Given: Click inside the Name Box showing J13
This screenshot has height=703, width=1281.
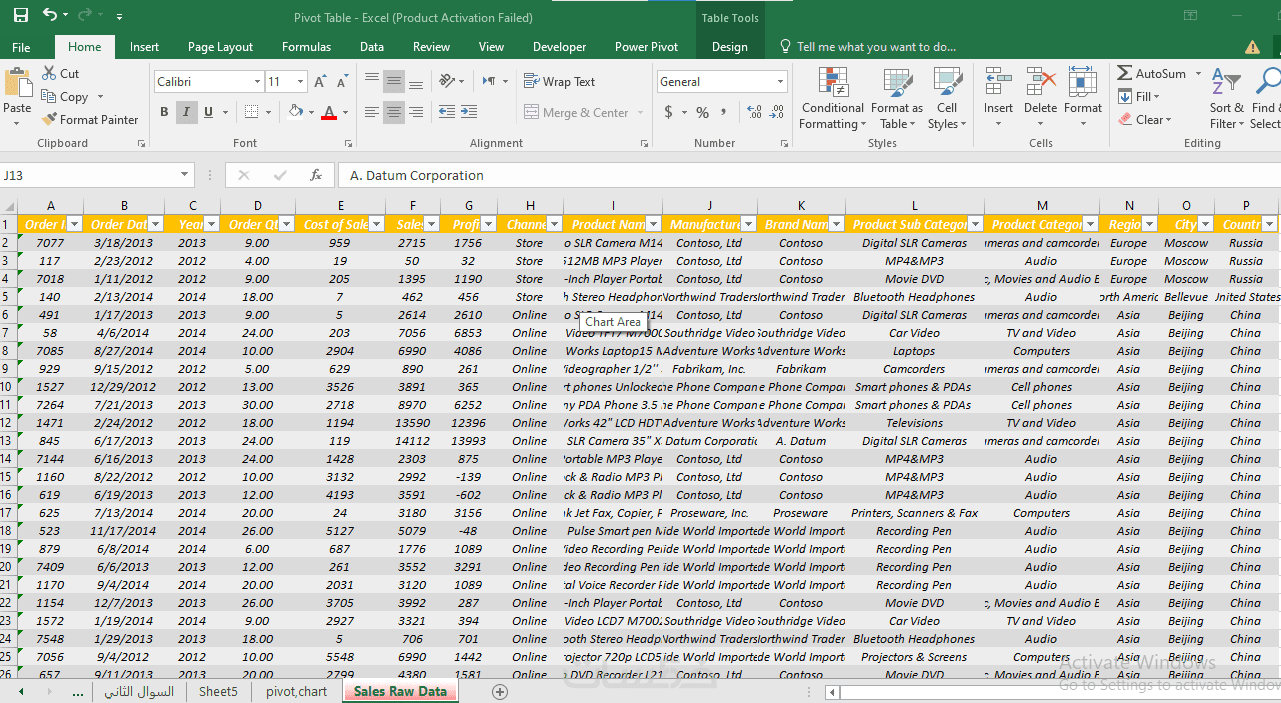Looking at the screenshot, I should point(88,176).
